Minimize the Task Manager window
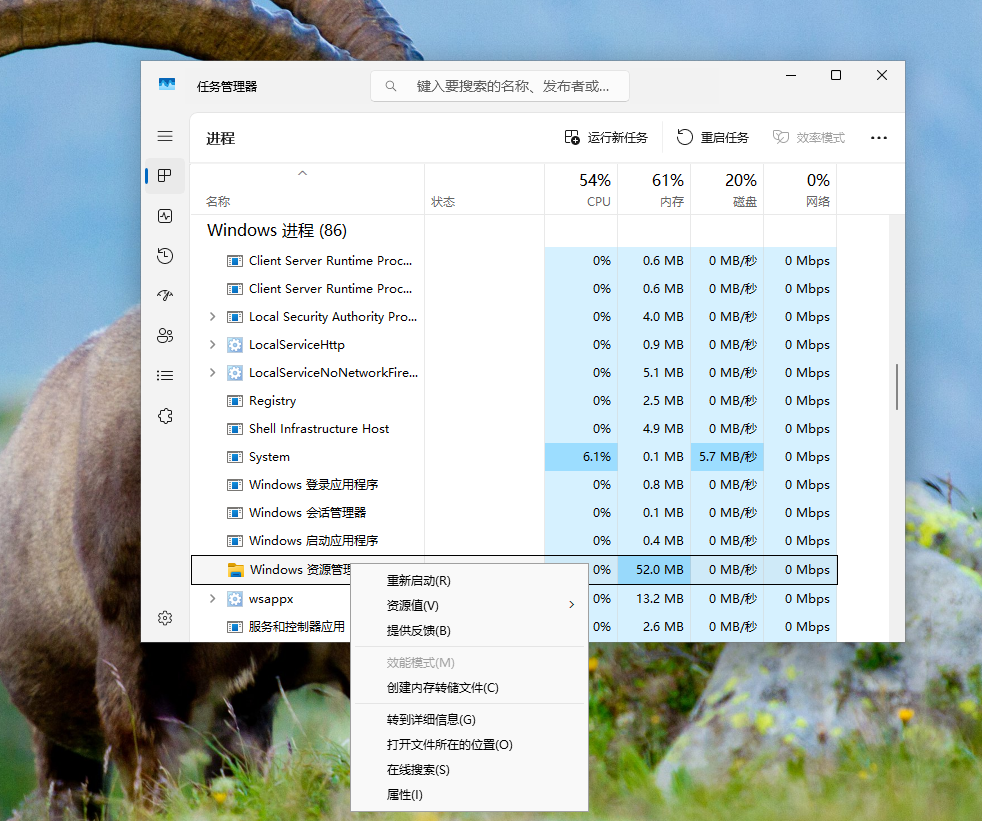The width and height of the screenshot is (982, 821). [791, 75]
